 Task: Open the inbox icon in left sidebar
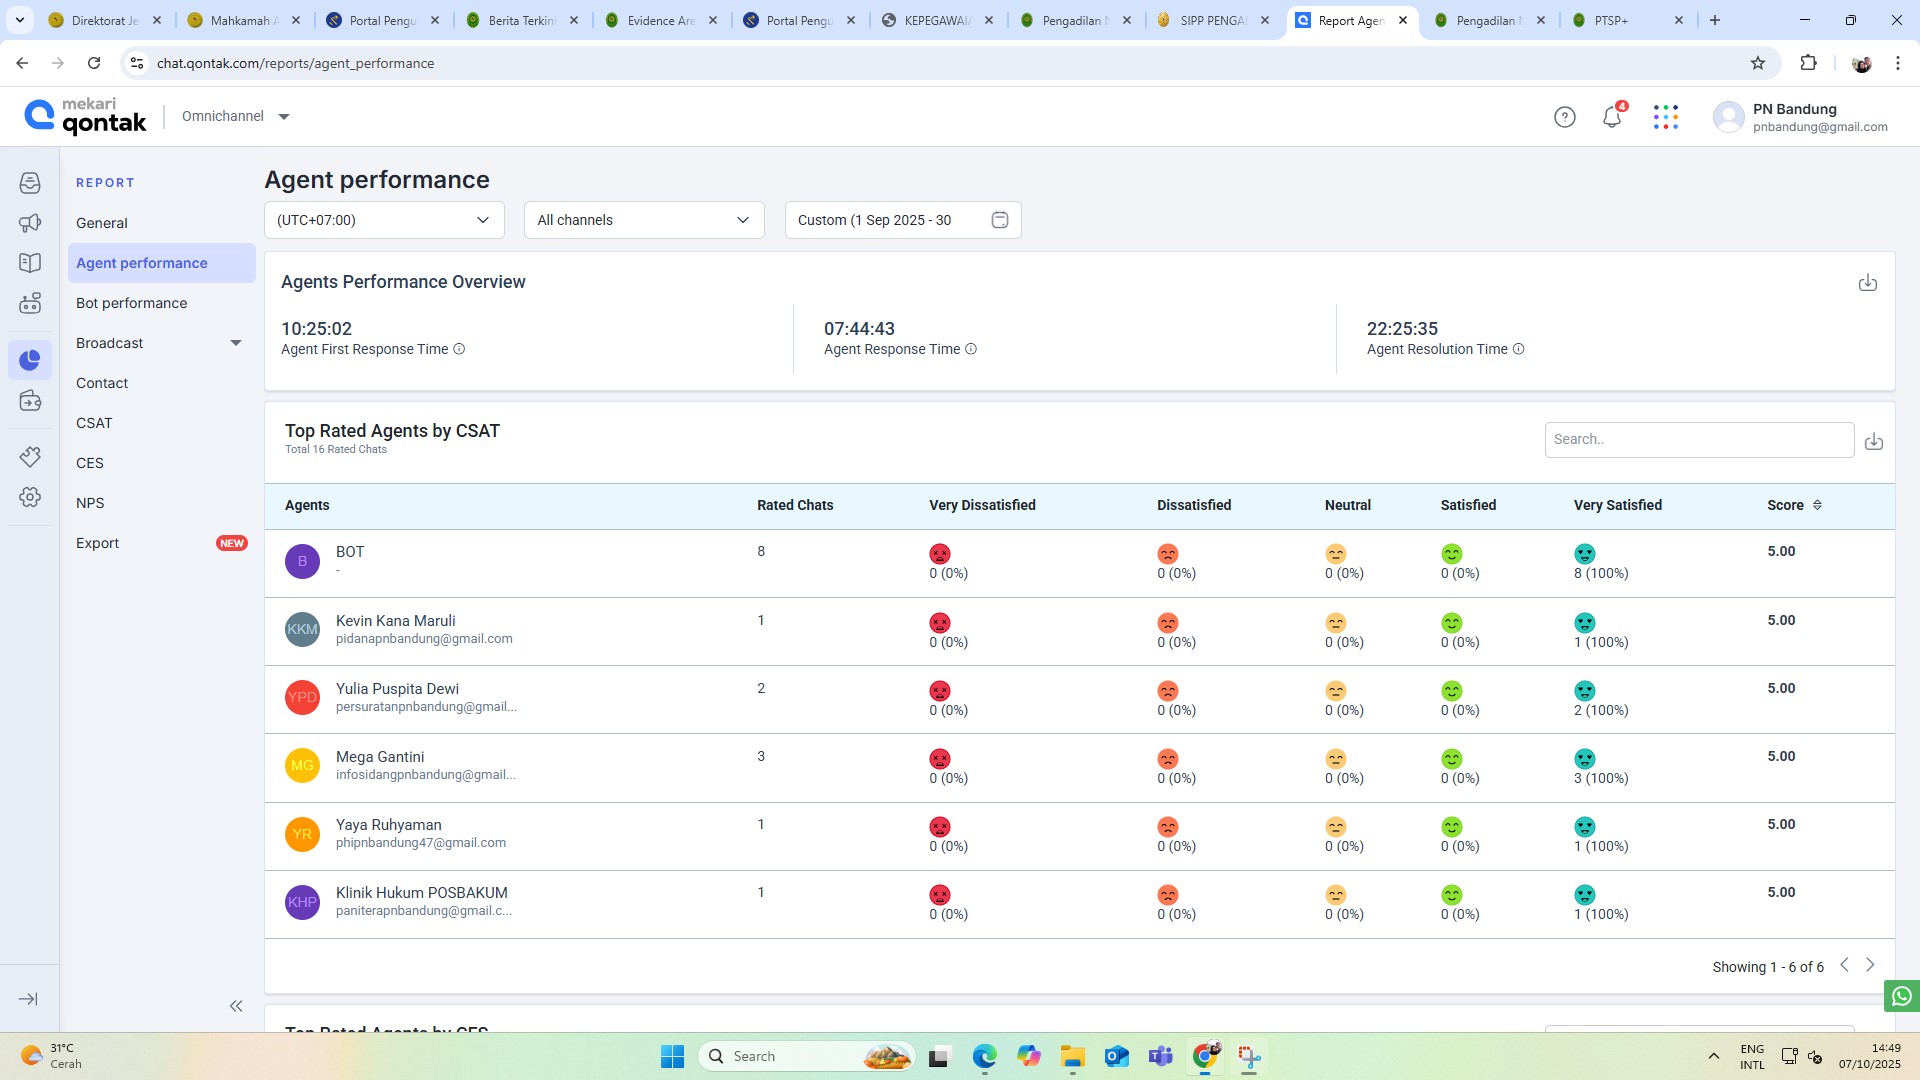click(x=30, y=183)
